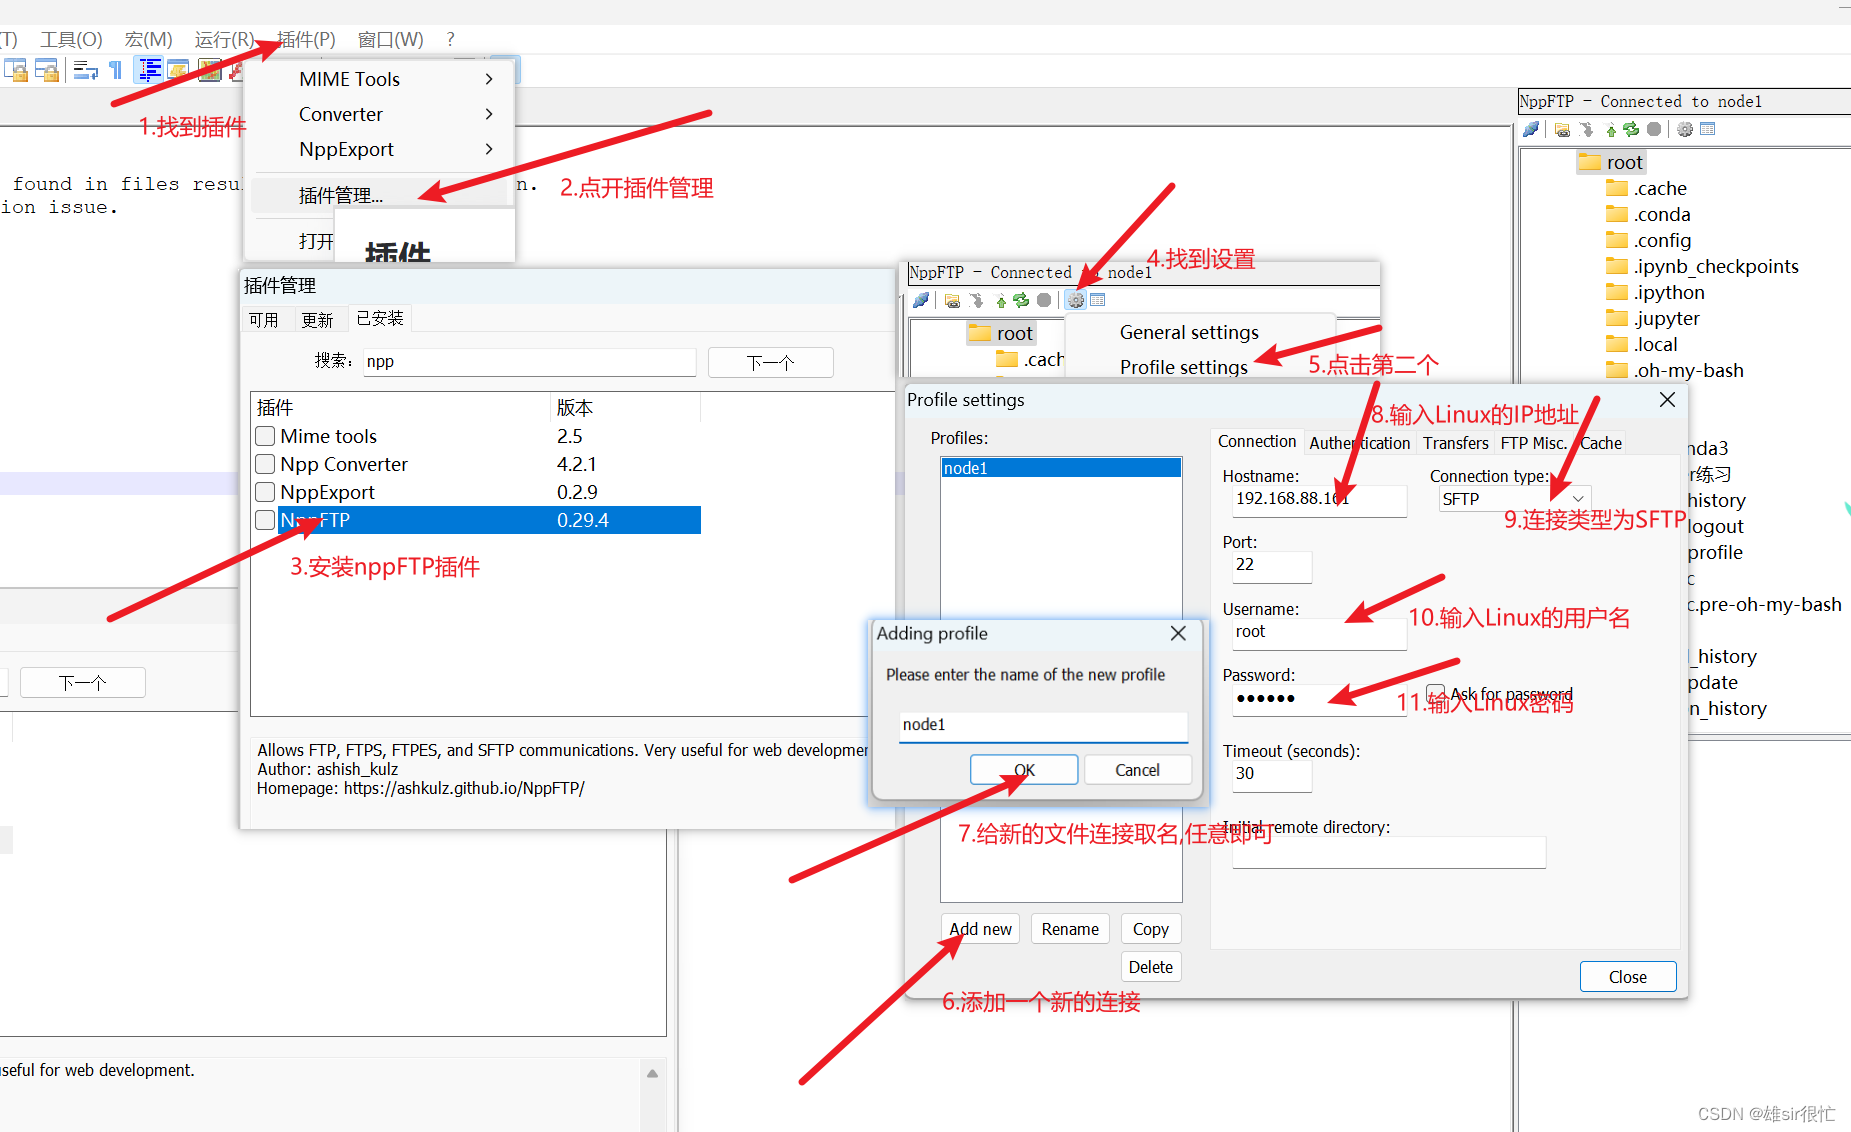Switch to the 可用 tab in plugin manager
Viewport: 1851px width, 1132px height.
[x=263, y=320]
